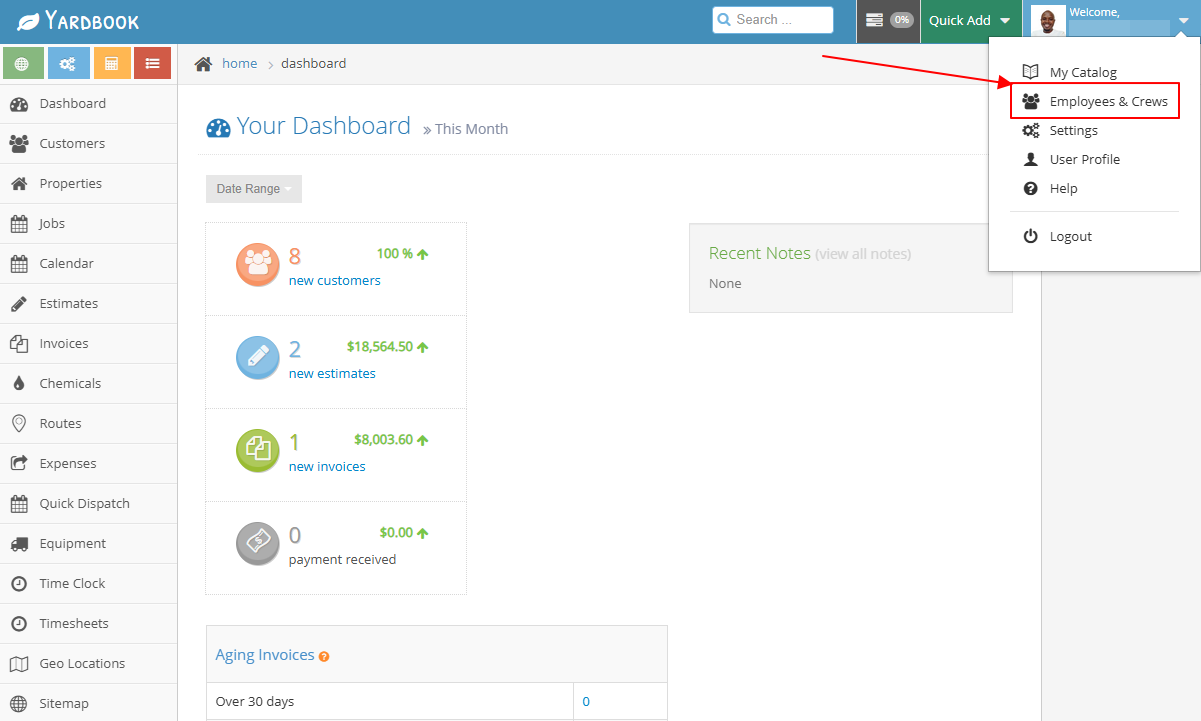Click into the Search input field
Viewport: 1201px width, 721px height.
(x=773, y=20)
